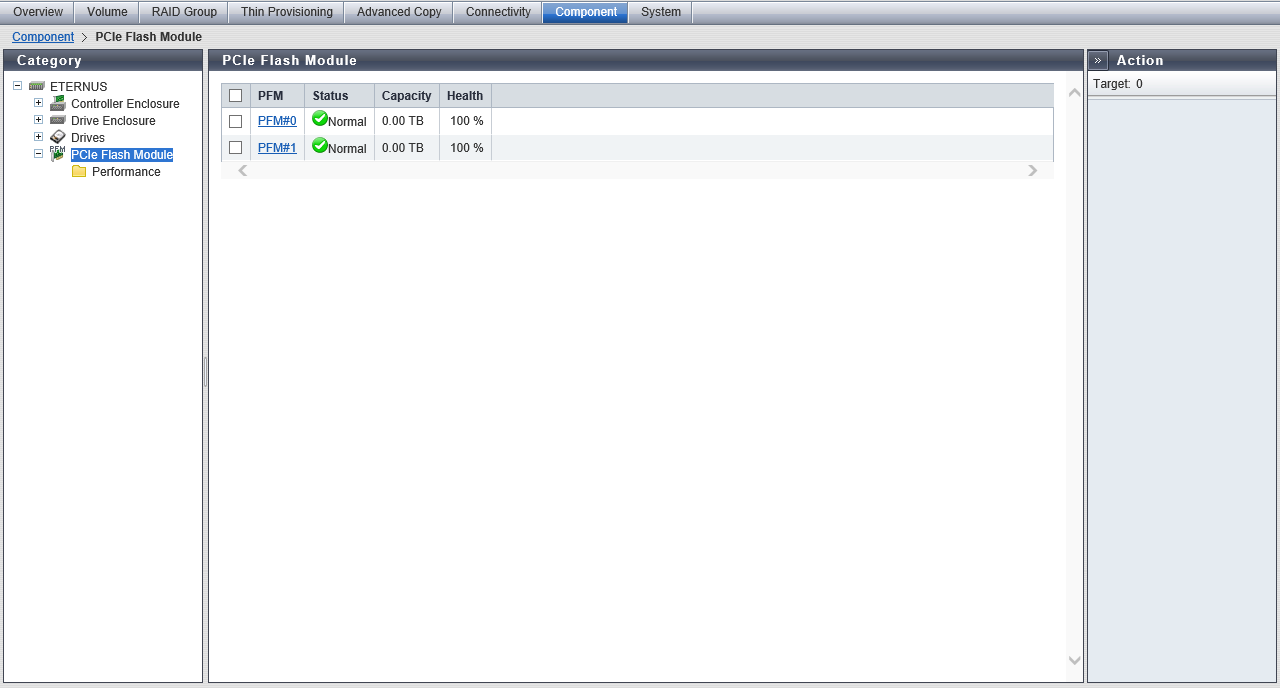
Task: Check the box for the PFM#1 row
Action: point(236,148)
